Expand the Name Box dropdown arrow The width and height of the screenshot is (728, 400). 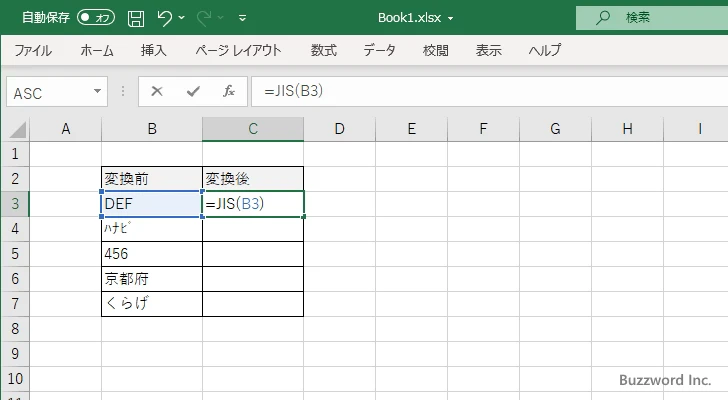tap(98, 91)
